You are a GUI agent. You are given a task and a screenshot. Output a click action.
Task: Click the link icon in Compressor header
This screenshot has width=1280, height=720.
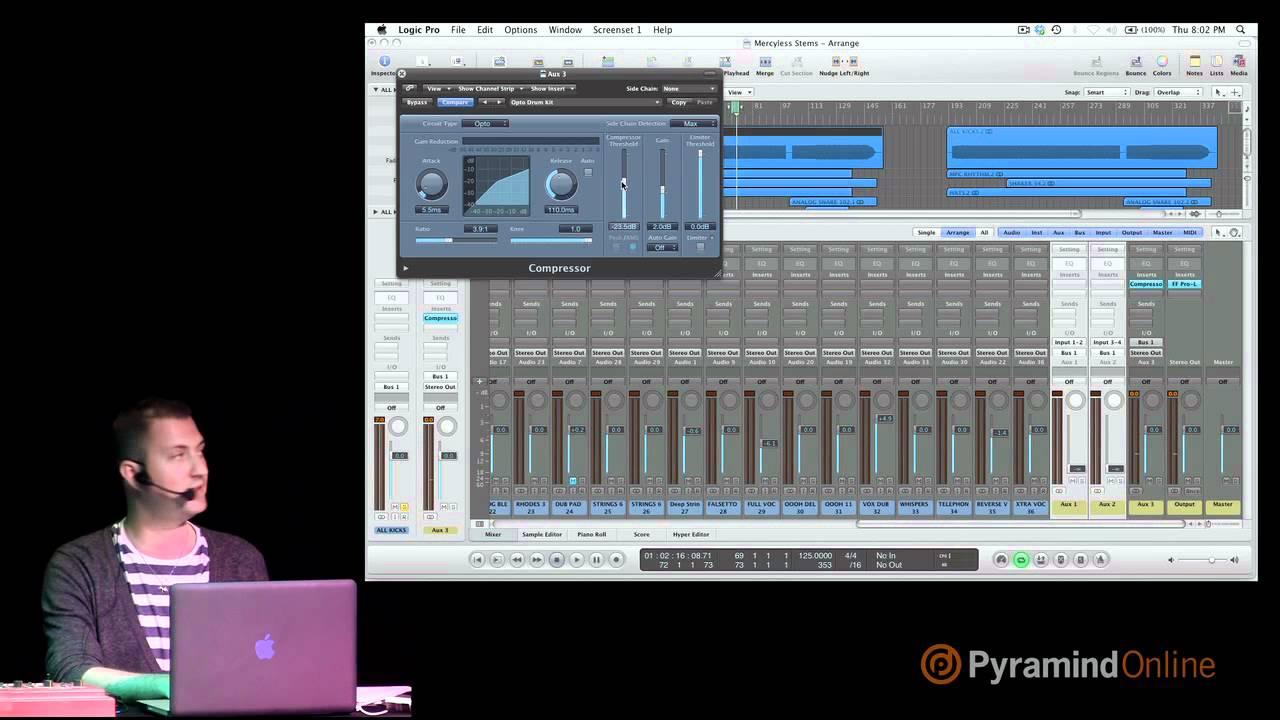[x=409, y=89]
